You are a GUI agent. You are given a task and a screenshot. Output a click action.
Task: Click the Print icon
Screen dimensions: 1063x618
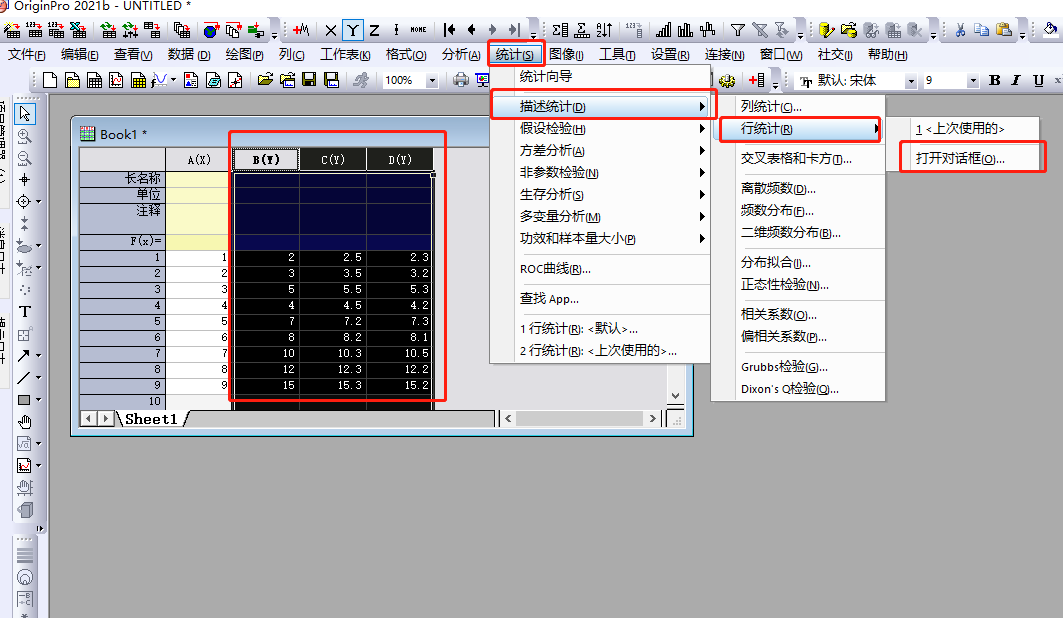pyautogui.click(x=461, y=80)
